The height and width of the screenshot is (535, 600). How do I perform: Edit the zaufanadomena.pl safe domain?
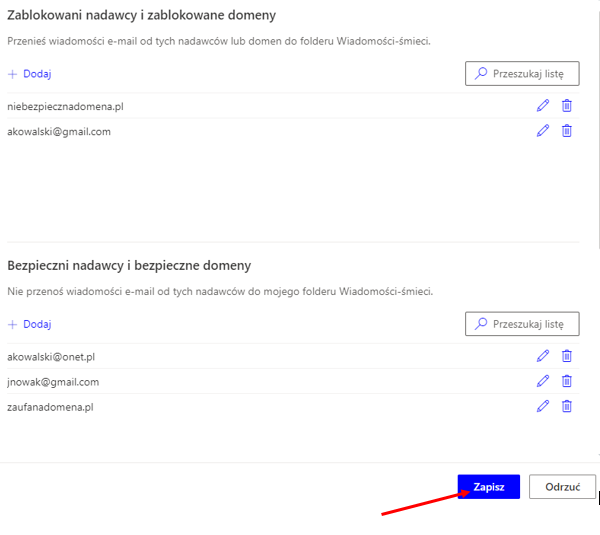543,406
